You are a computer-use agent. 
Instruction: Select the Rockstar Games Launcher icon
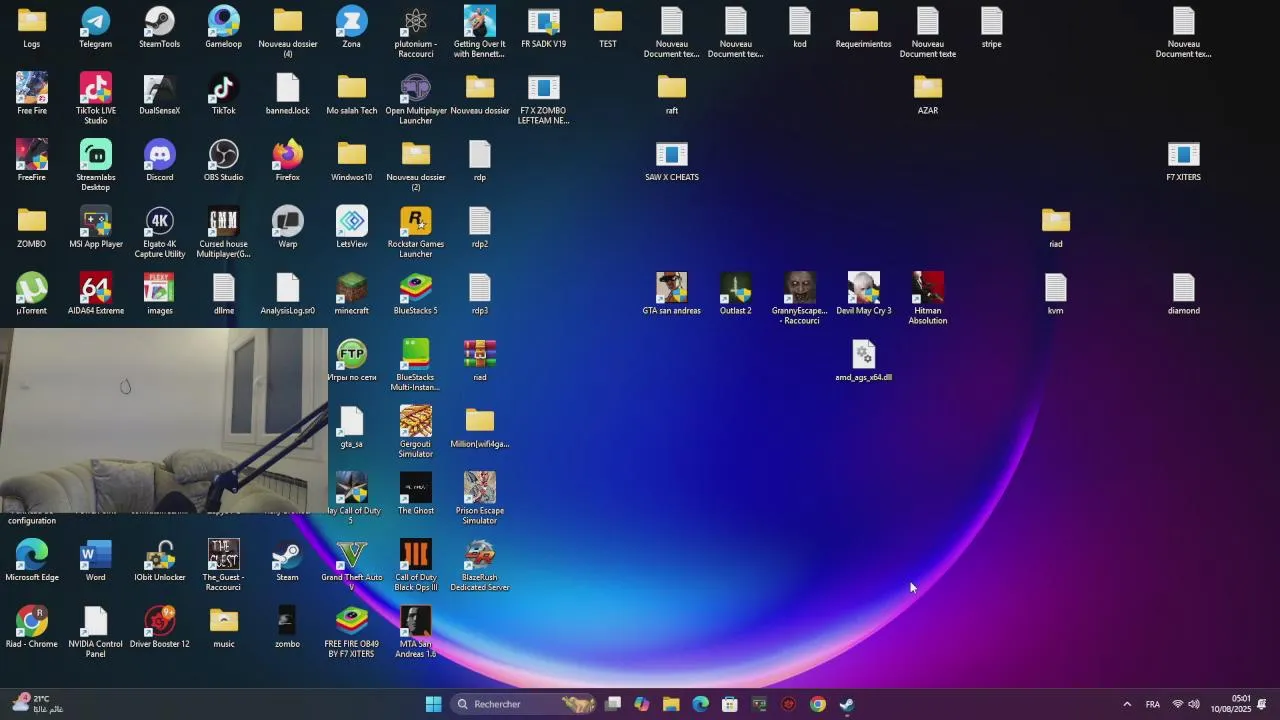click(416, 232)
